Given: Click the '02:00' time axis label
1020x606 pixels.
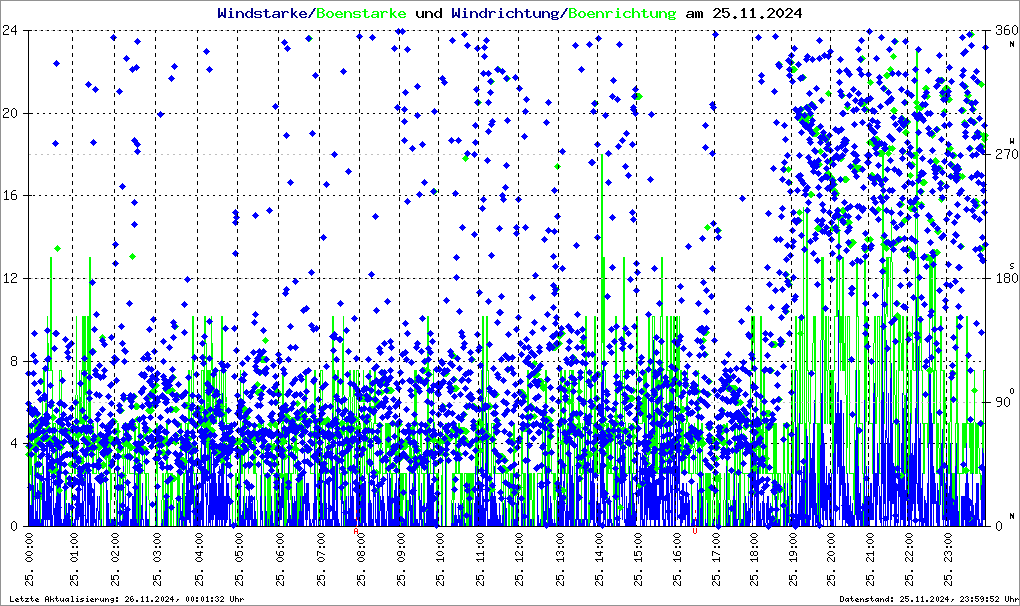Looking at the screenshot, I should click(114, 547).
